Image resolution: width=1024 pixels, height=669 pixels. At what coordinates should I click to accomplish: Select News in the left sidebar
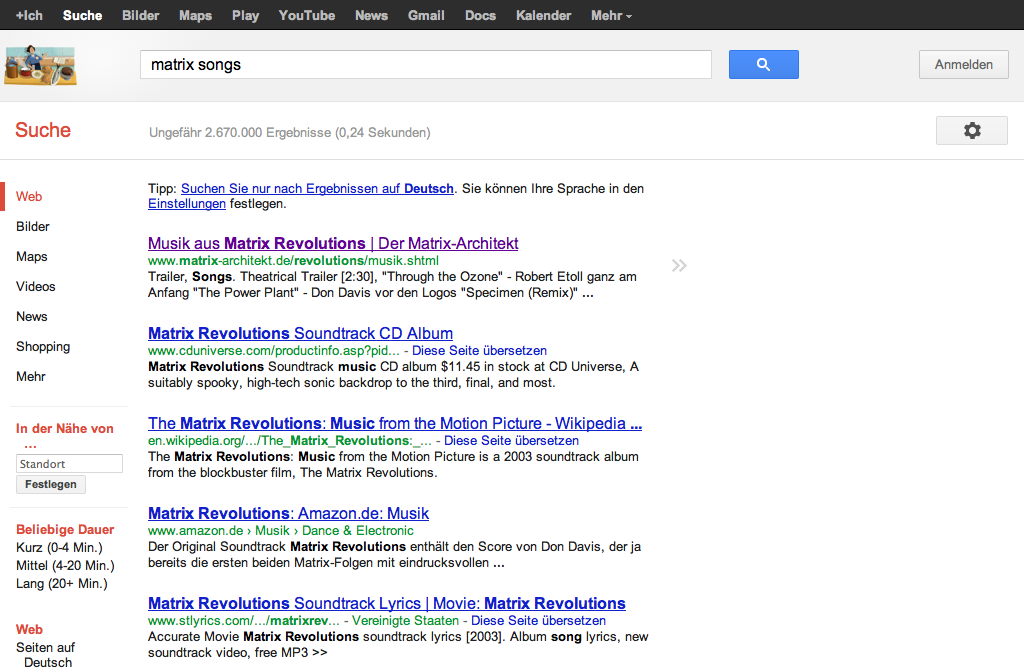(31, 317)
